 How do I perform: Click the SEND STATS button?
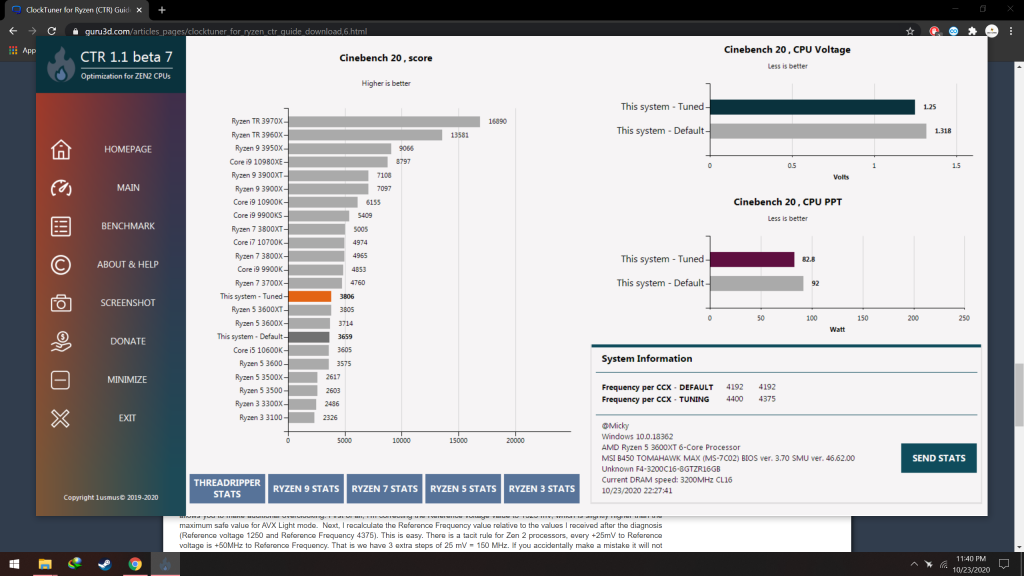pyautogui.click(x=938, y=458)
